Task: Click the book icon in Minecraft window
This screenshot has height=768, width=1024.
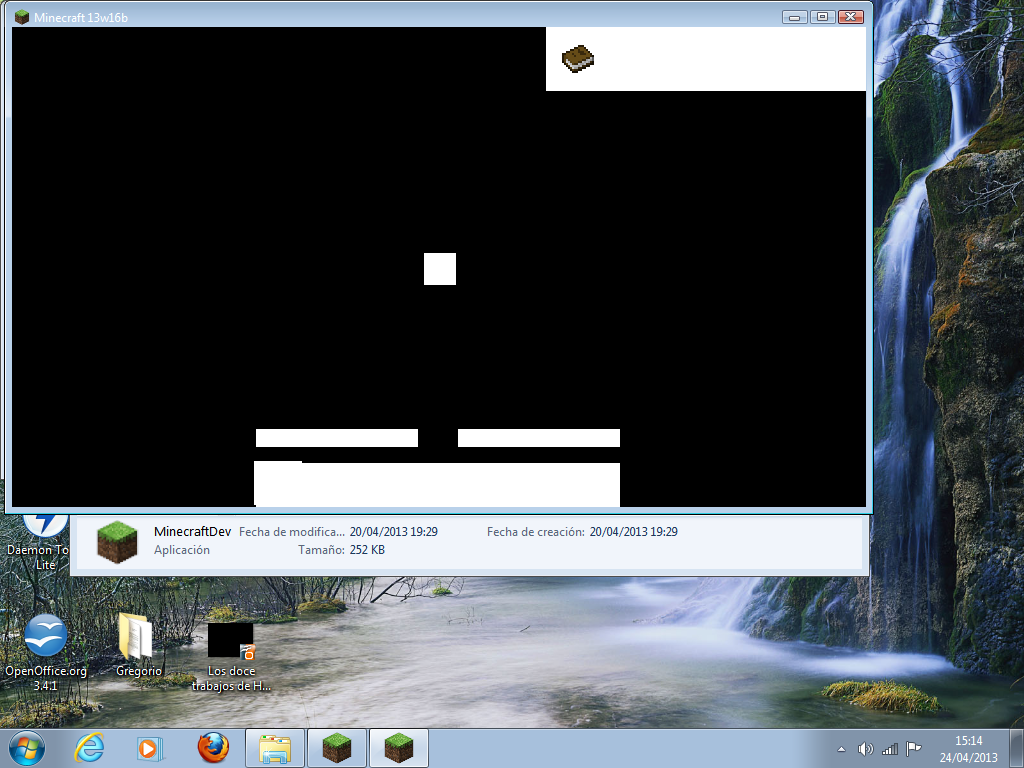Action: click(577, 59)
